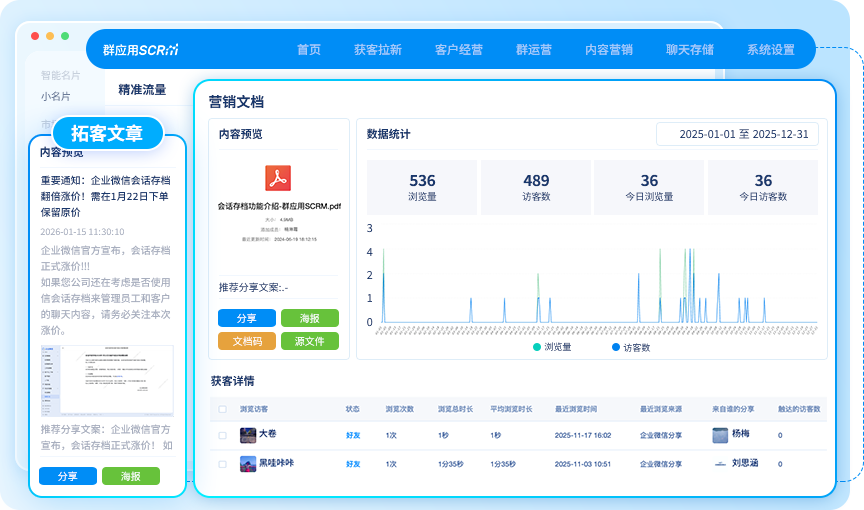Click the yellow macOS minimize dot
The height and width of the screenshot is (510, 864).
[50, 36]
